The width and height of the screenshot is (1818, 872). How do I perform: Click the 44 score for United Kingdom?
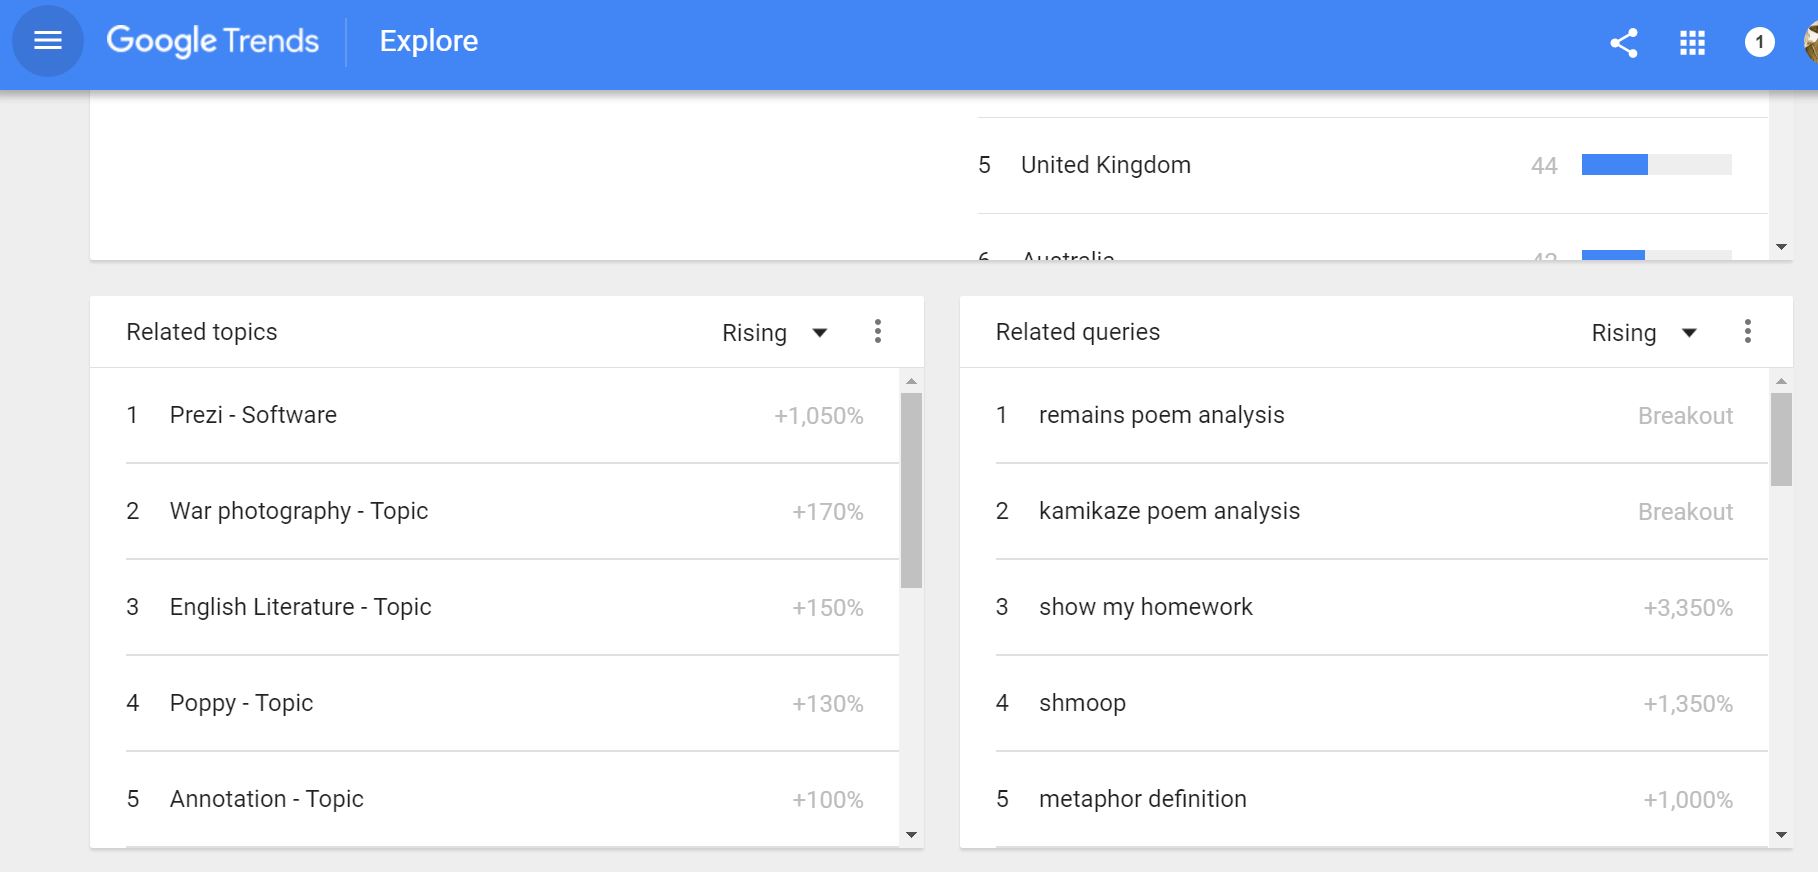click(x=1544, y=166)
